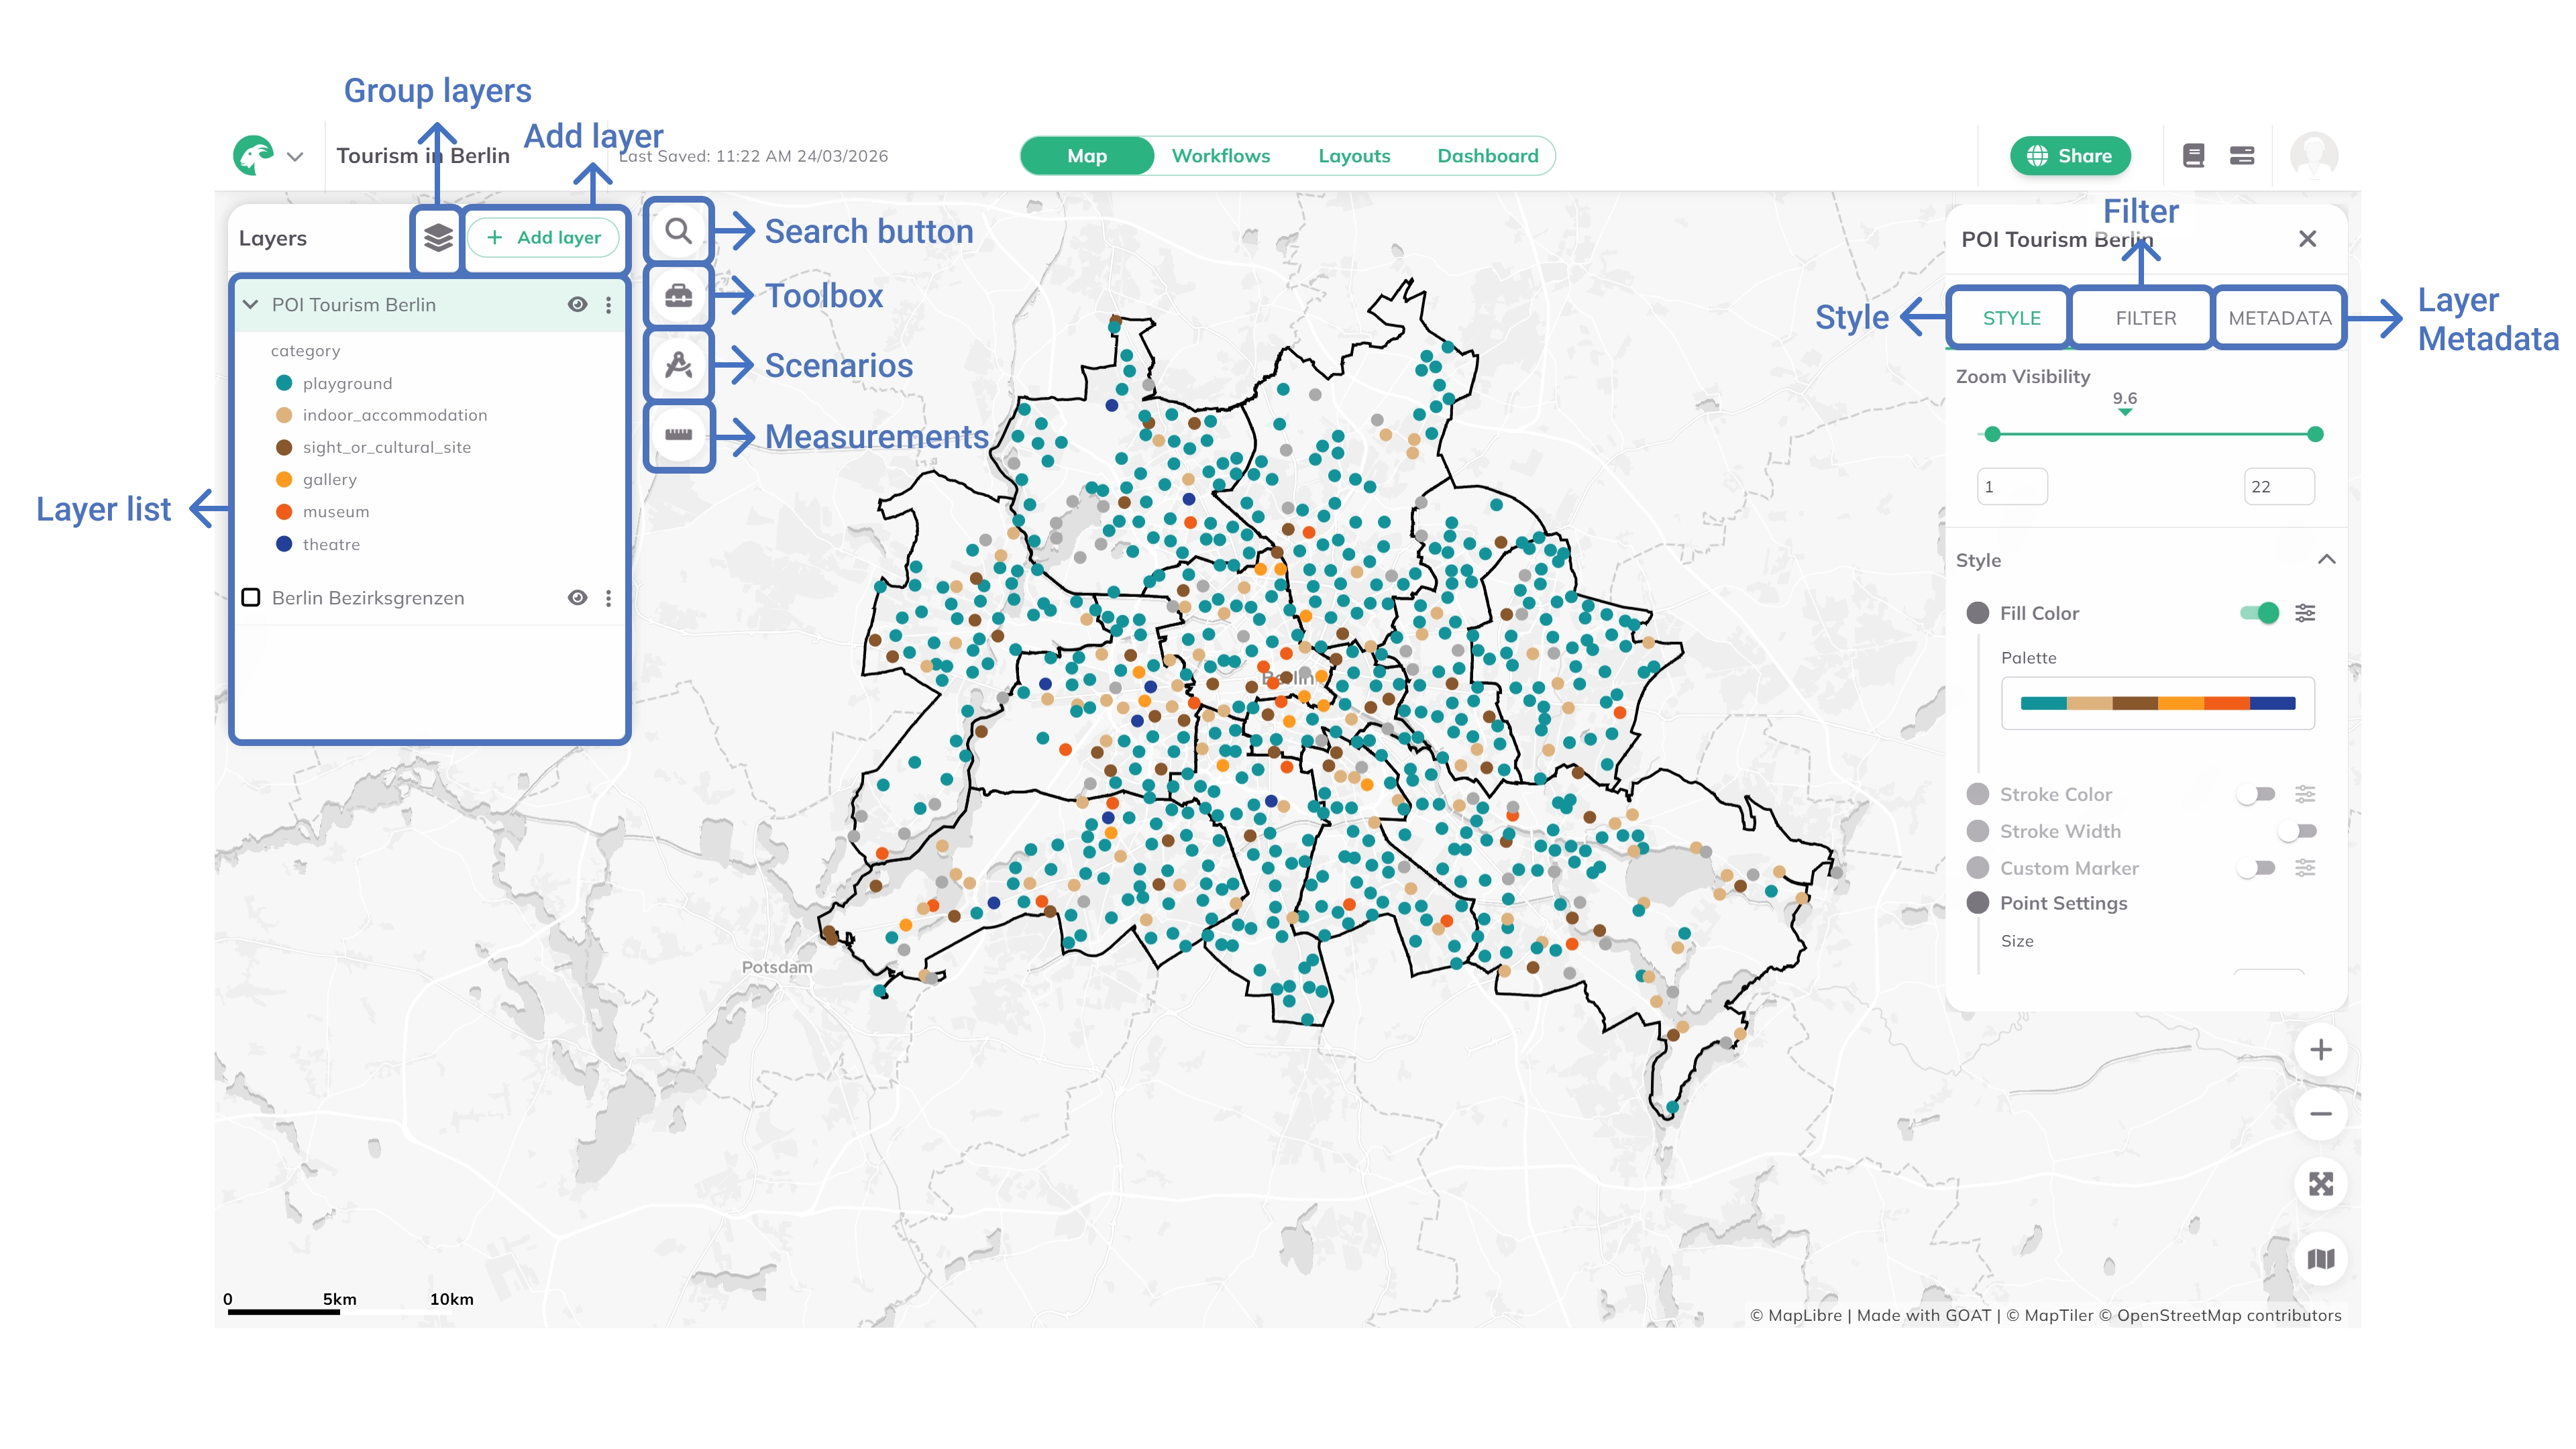Select the basemap switcher icon
The width and height of the screenshot is (2576, 1449).
coord(2322,1259)
